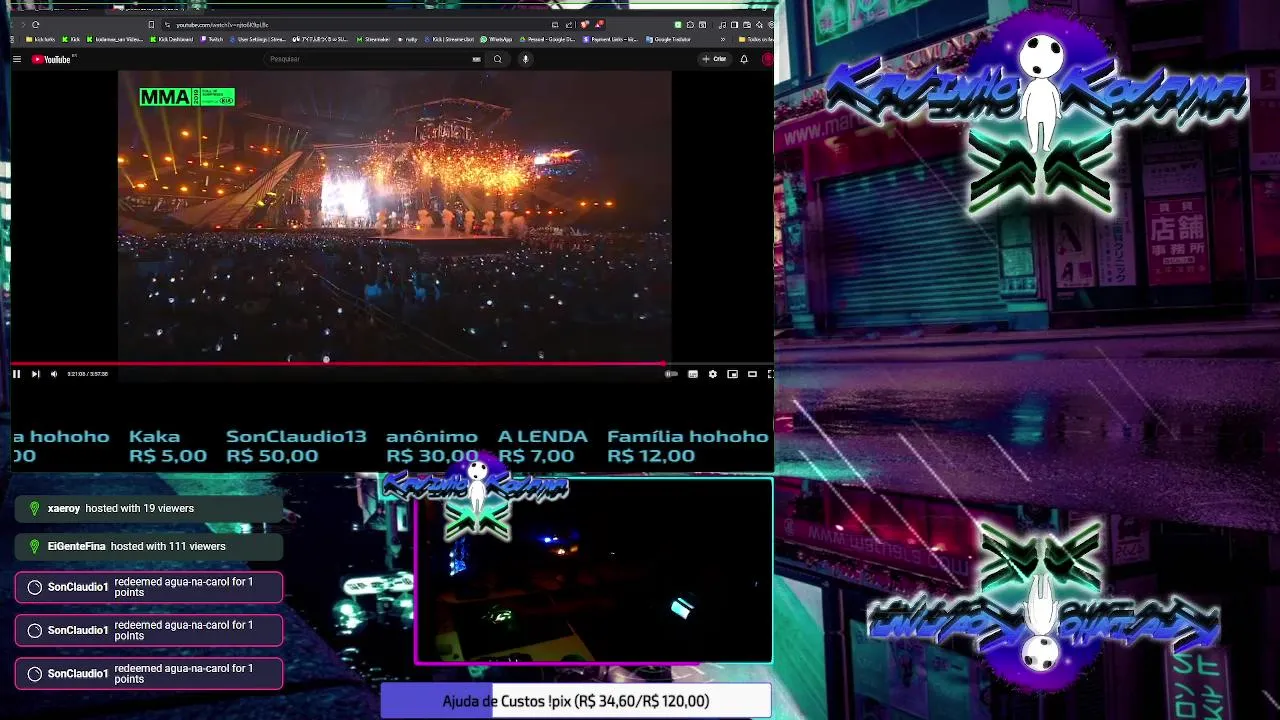The height and width of the screenshot is (720, 1280).
Task: Open YouTube notifications bell
Action: (x=744, y=59)
